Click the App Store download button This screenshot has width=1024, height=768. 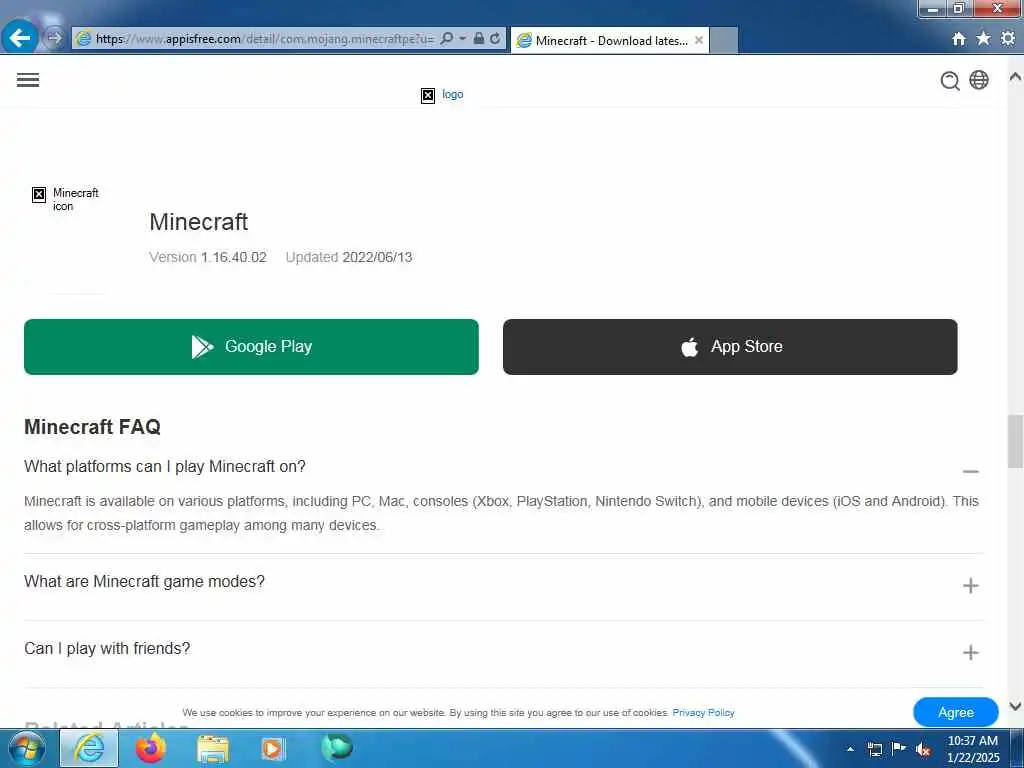click(x=730, y=347)
